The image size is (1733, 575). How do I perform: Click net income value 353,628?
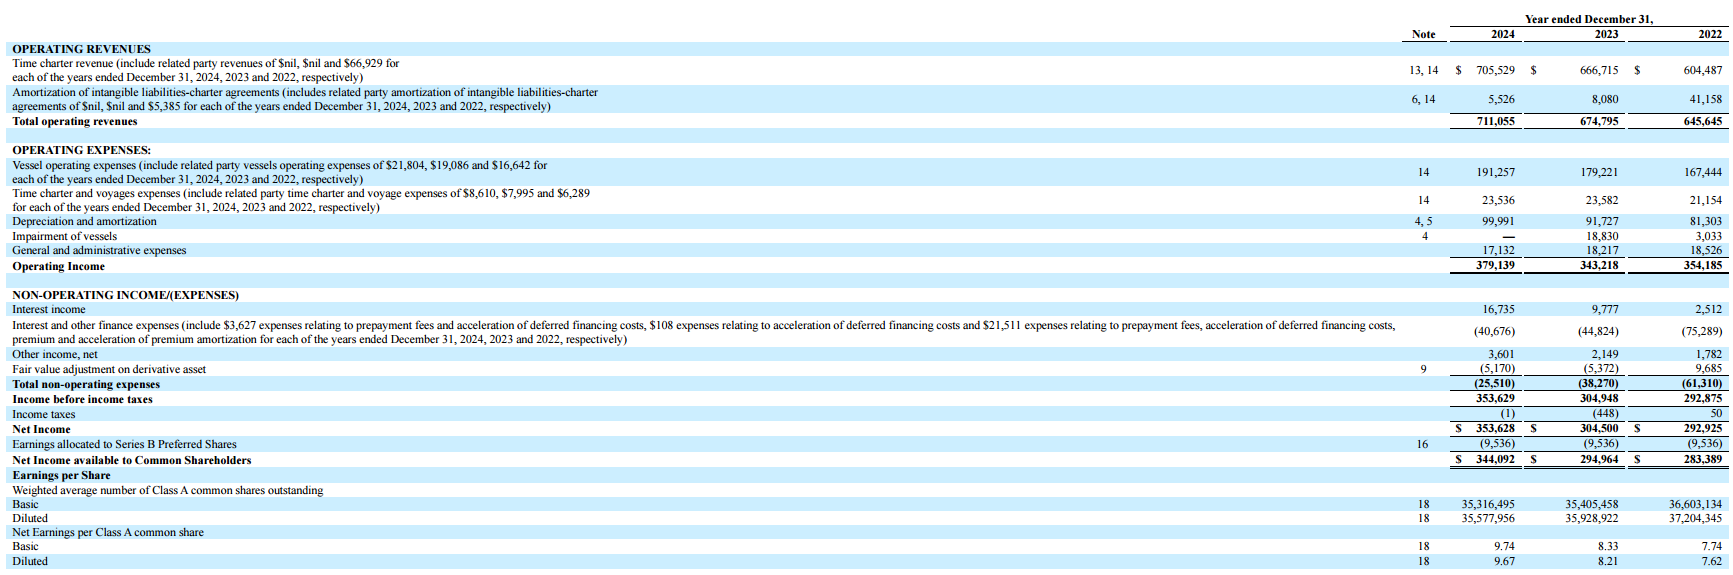coord(1495,428)
